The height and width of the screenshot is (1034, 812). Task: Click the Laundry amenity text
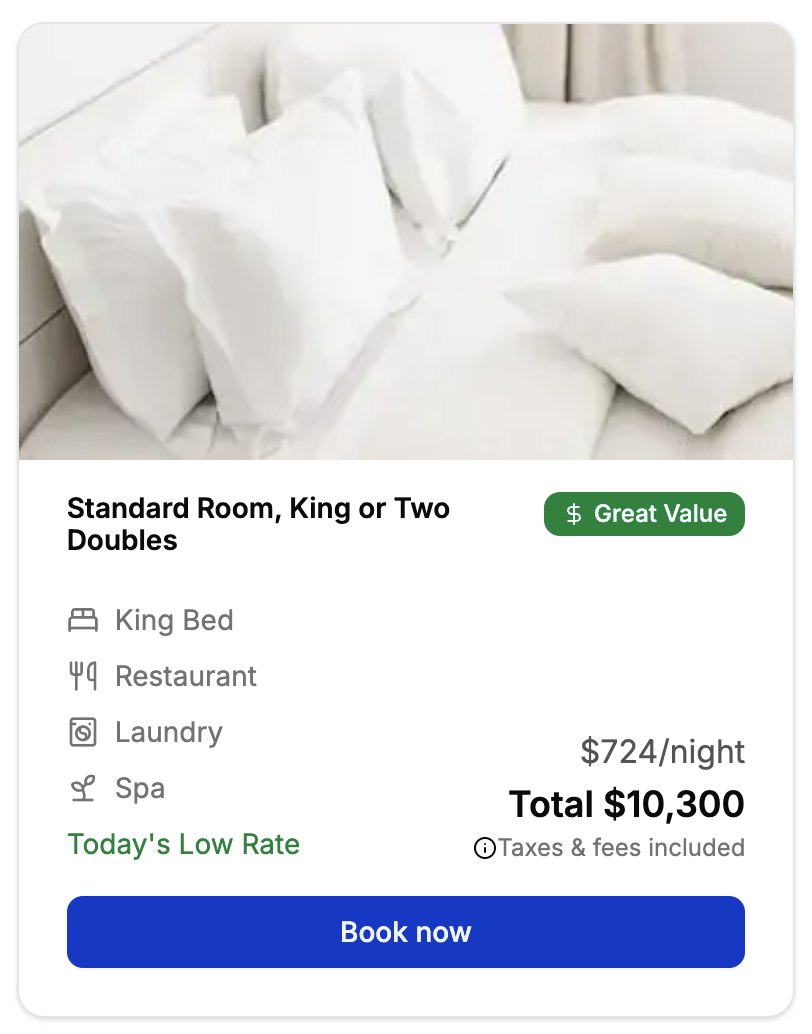point(169,733)
